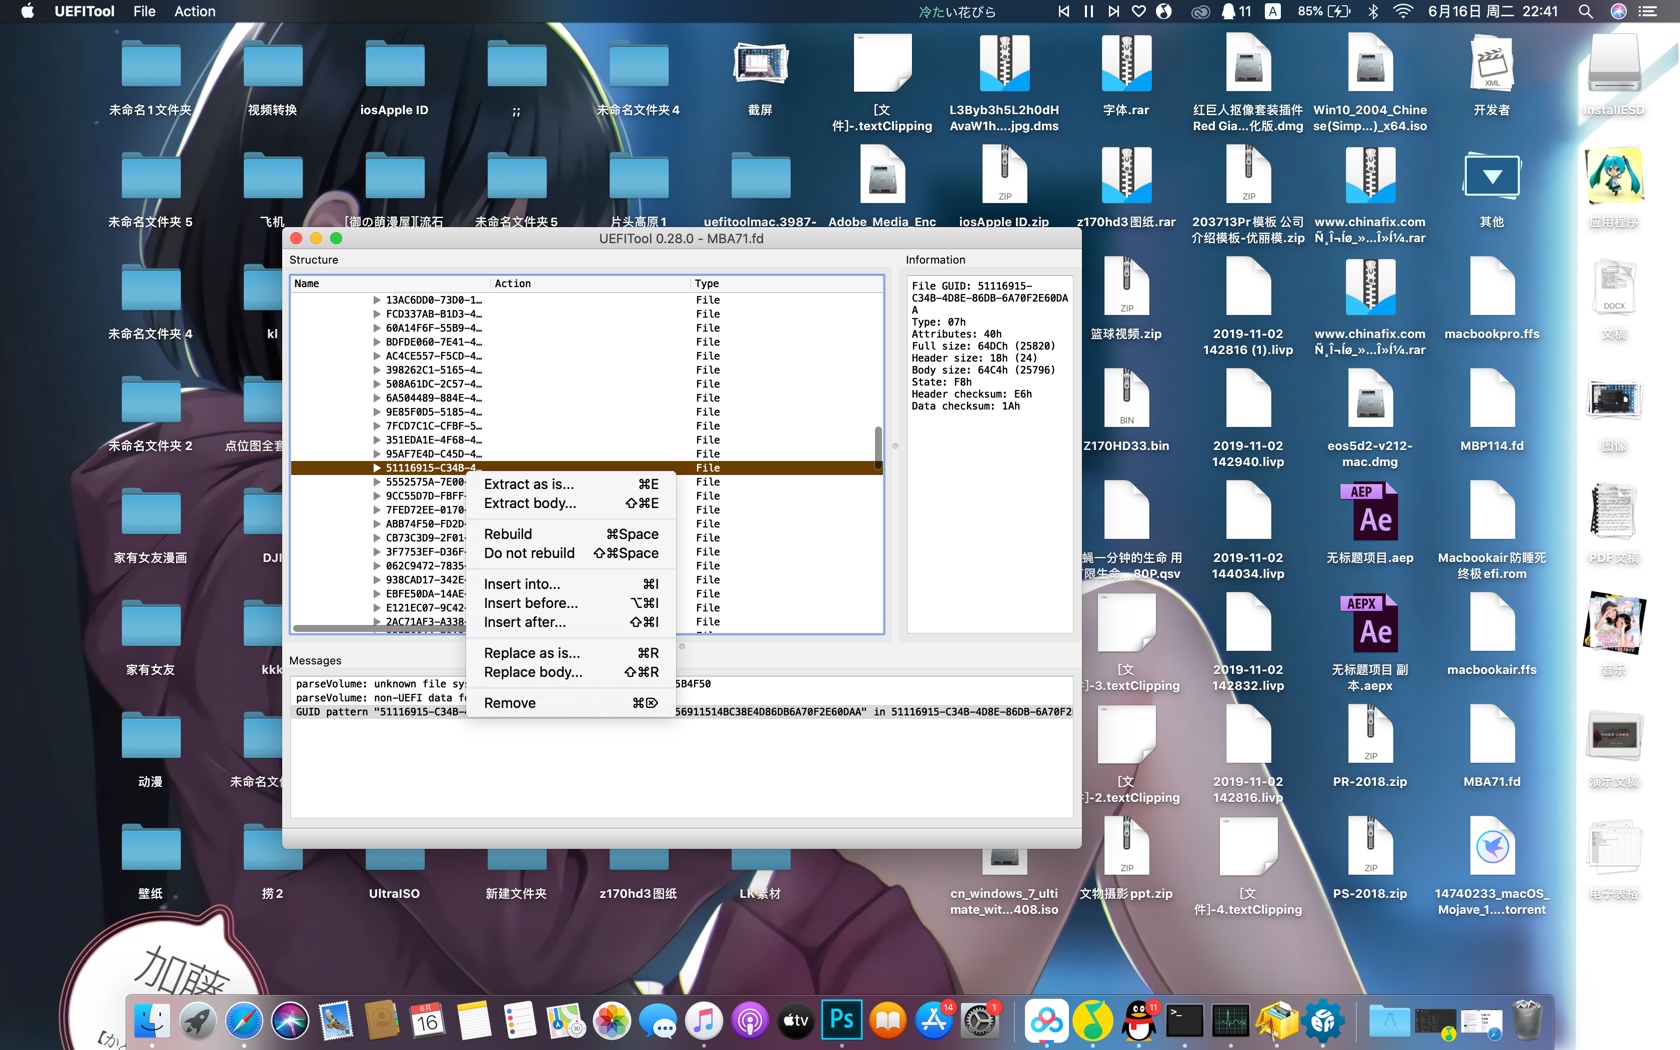Open Photos app in the dock
Screen dimensions: 1680x1050
pos(612,1021)
